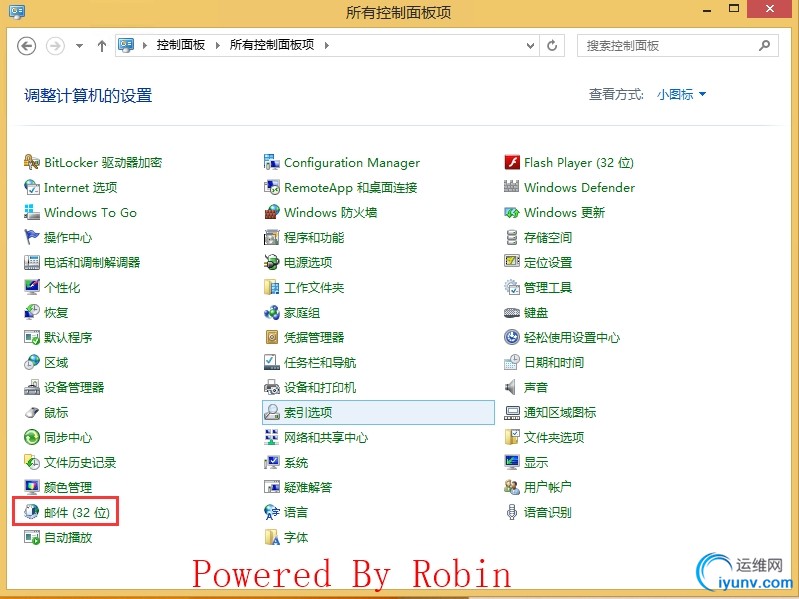Open the 显示 display link
The image size is (799, 599).
point(536,462)
